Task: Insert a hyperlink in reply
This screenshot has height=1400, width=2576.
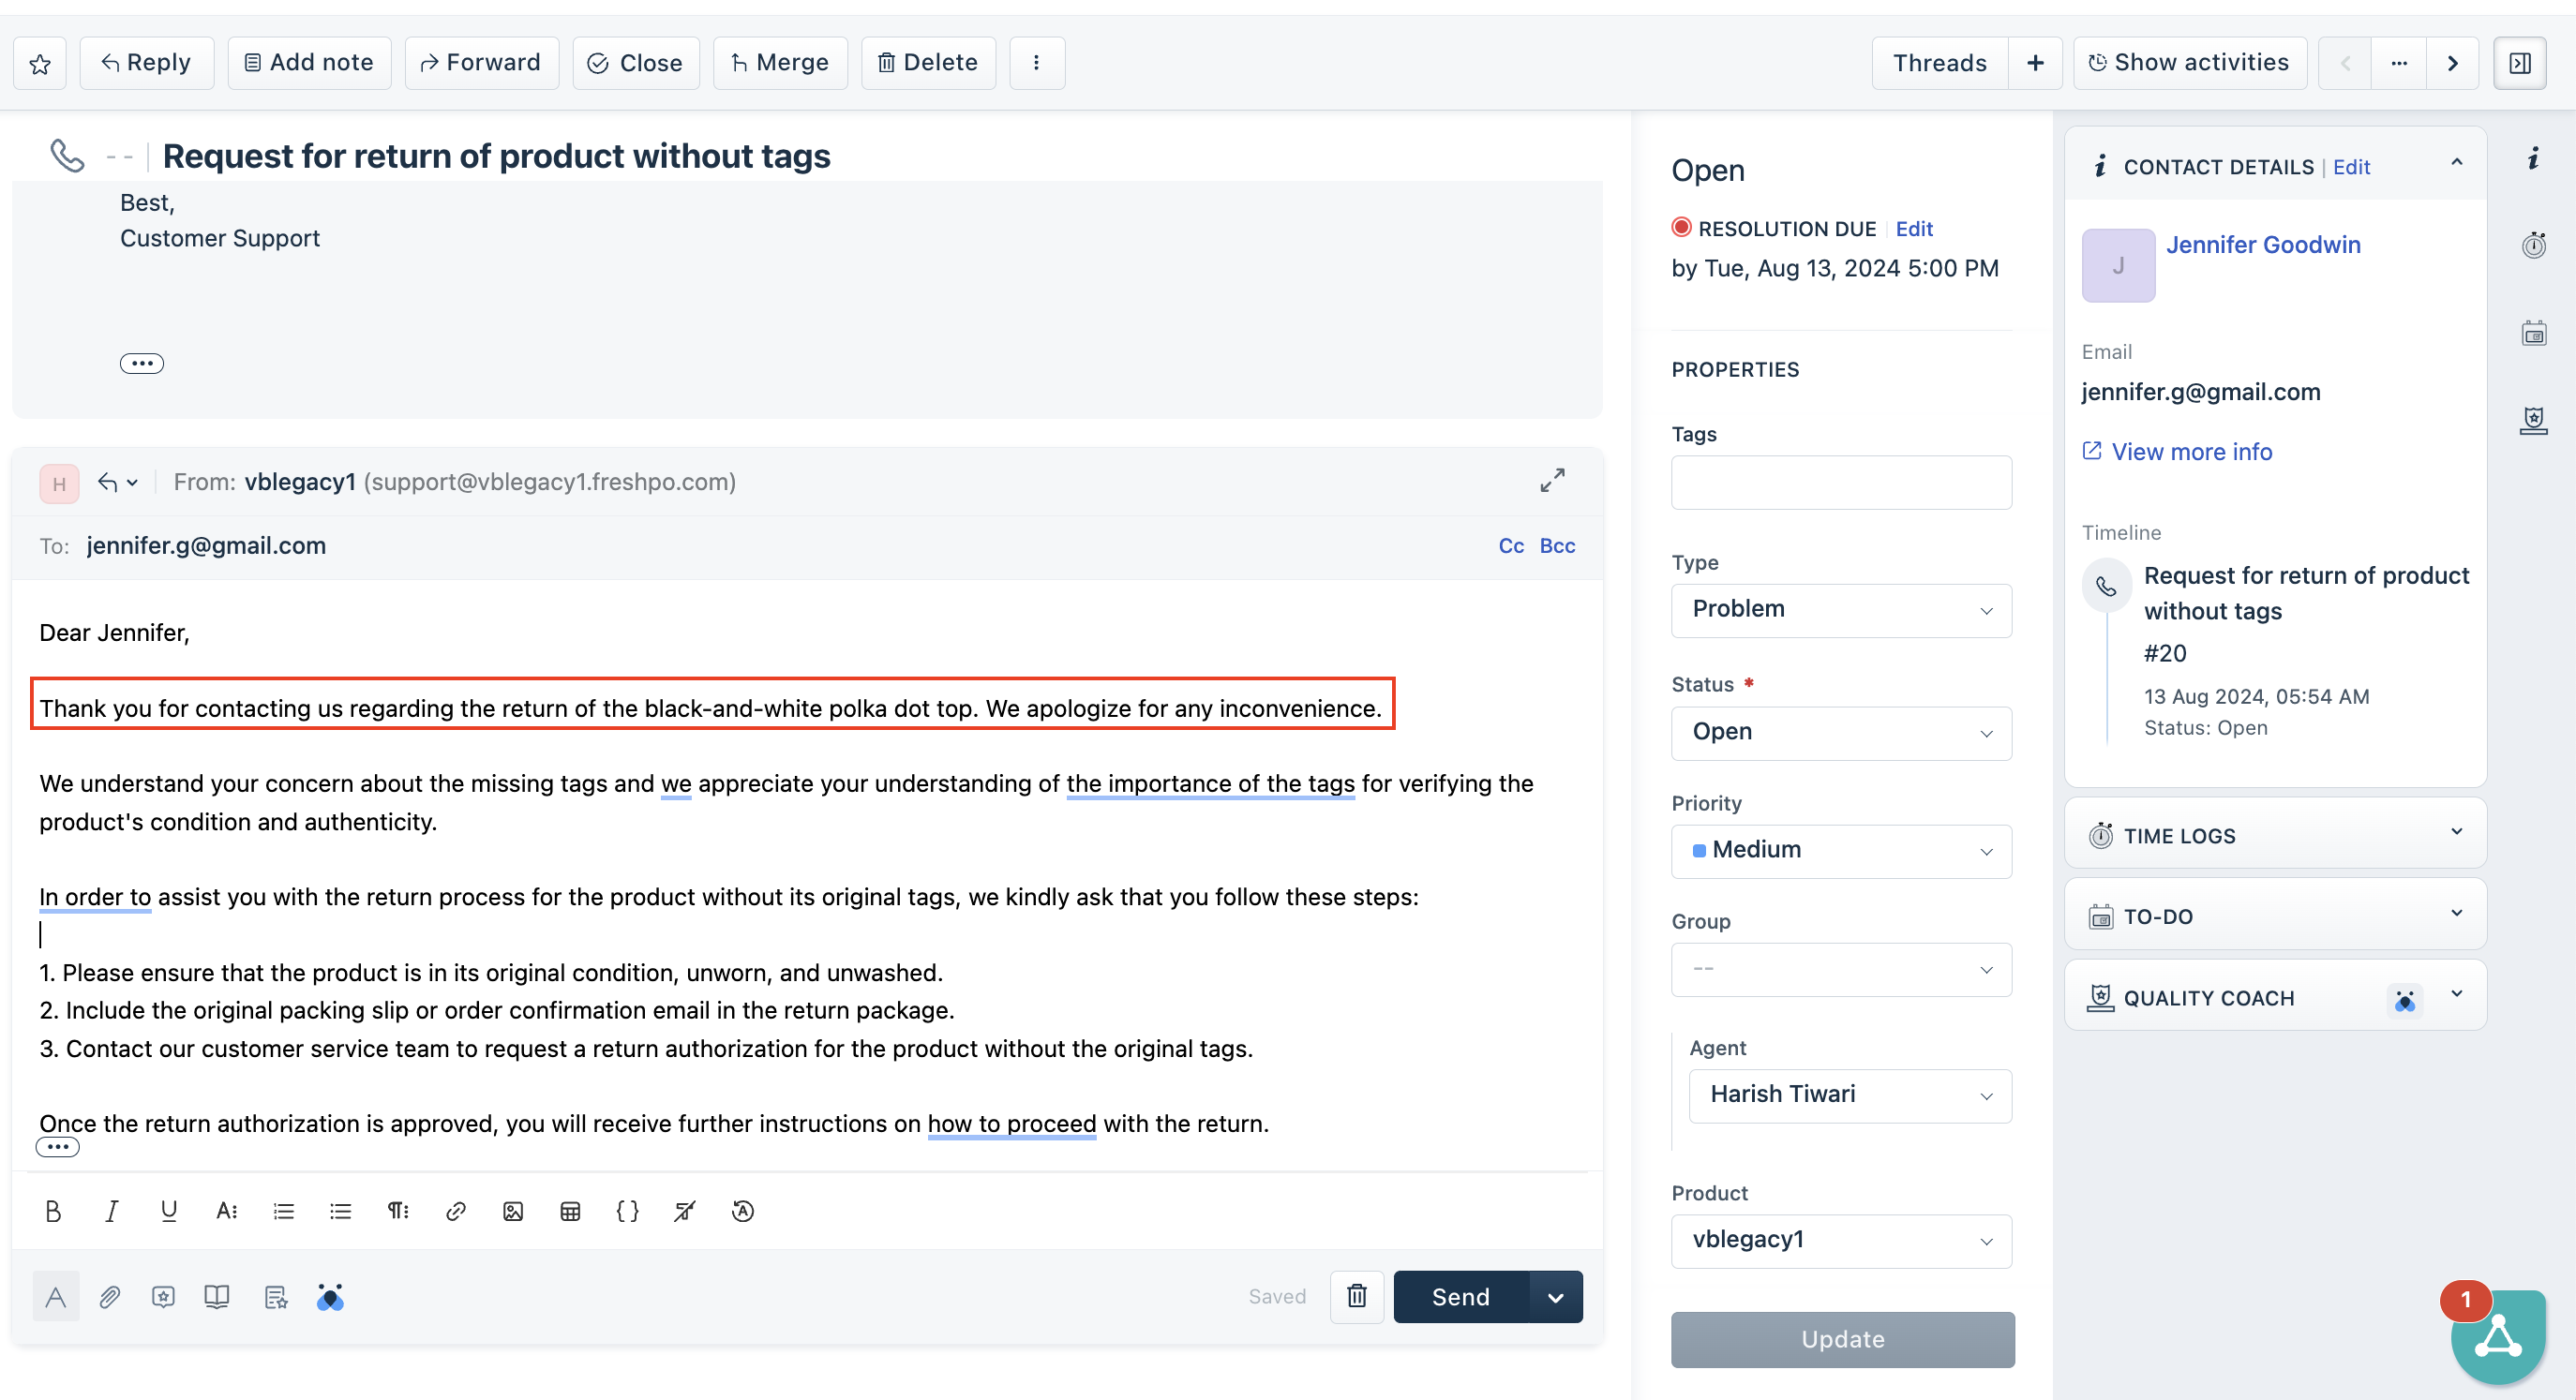Action: point(456,1211)
